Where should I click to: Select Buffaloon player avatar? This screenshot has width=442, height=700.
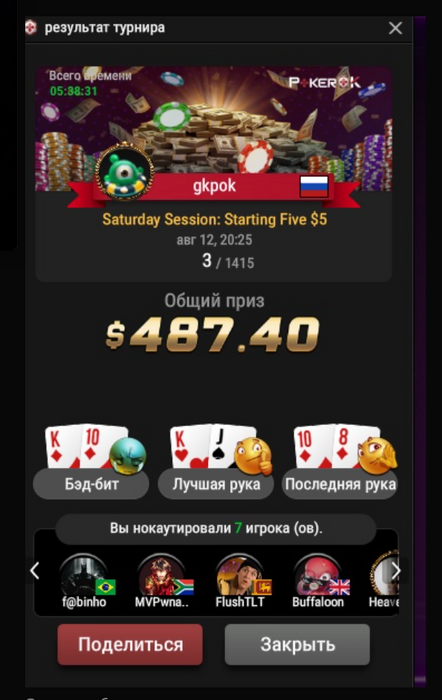point(318,575)
